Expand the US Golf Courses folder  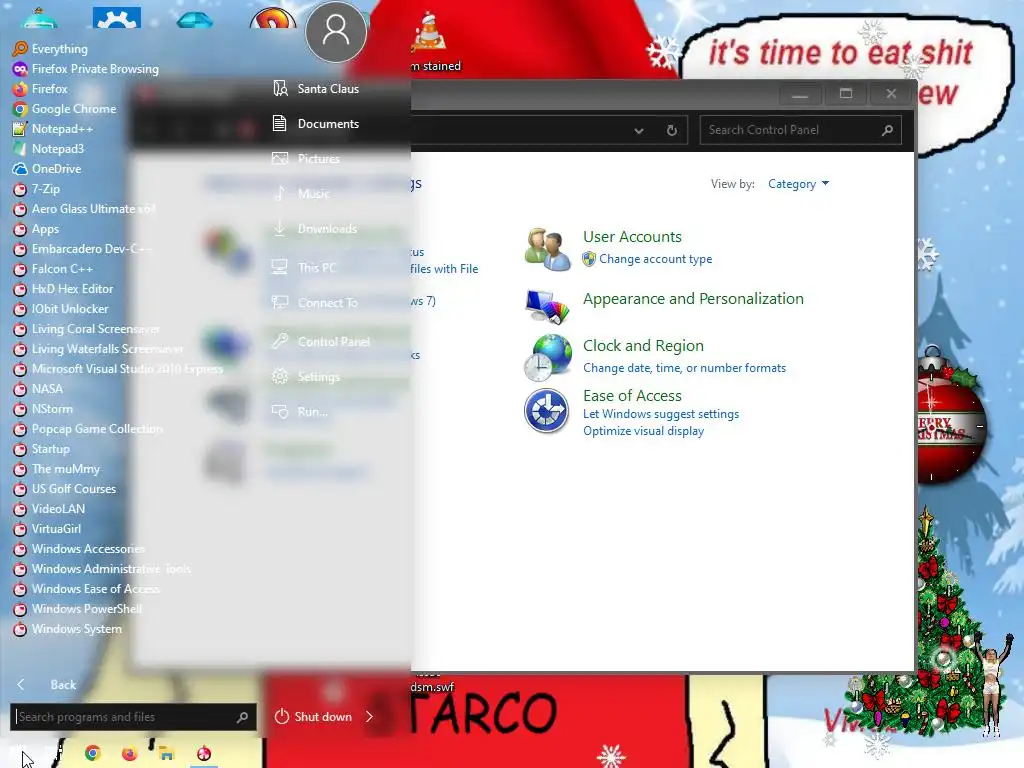(x=65, y=489)
